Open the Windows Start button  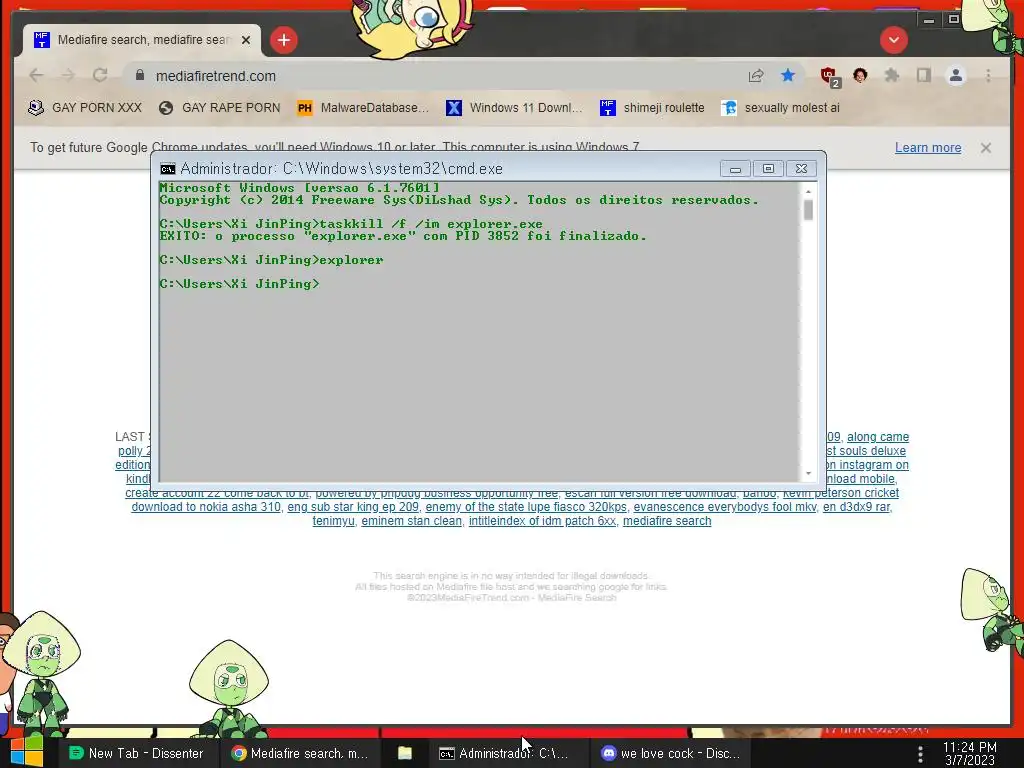pyautogui.click(x=27, y=752)
